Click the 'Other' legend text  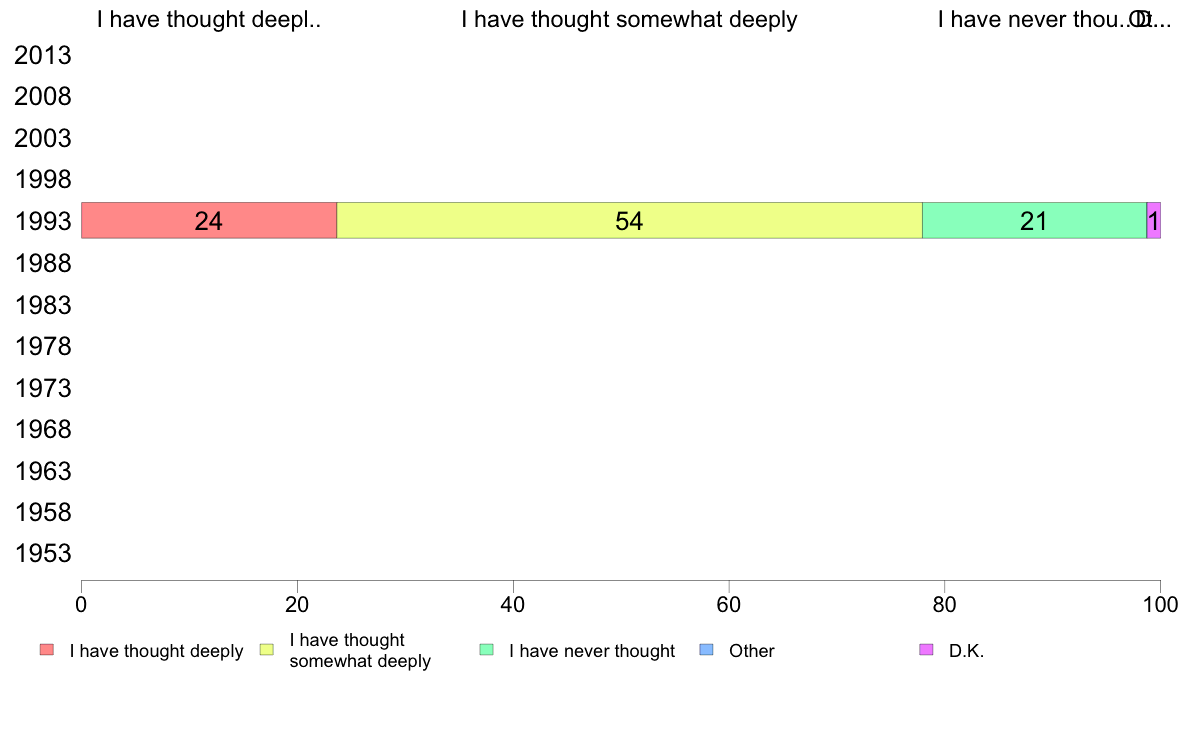752,651
